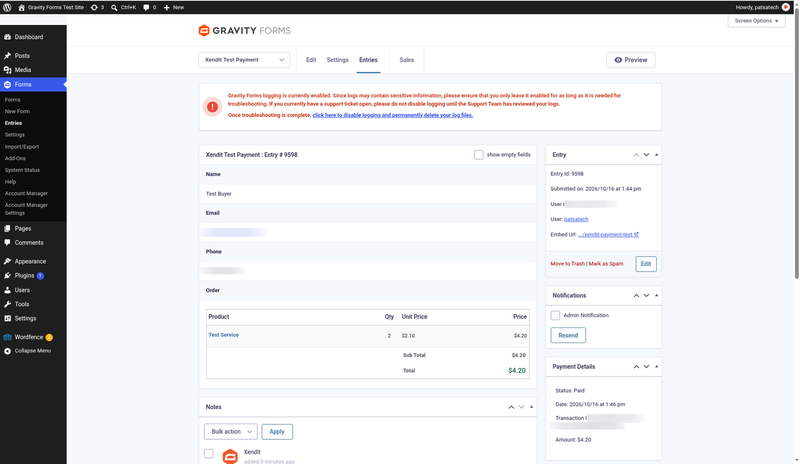Collapse the admin sidebar menu
The height and width of the screenshot is (464, 800).
click(33, 351)
